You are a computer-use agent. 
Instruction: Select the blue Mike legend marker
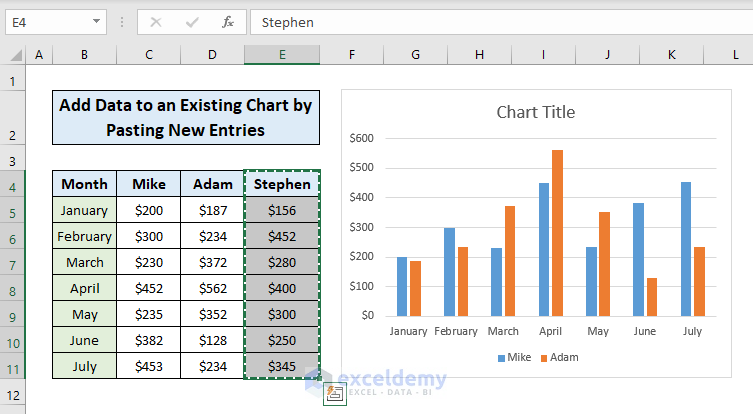click(500, 357)
